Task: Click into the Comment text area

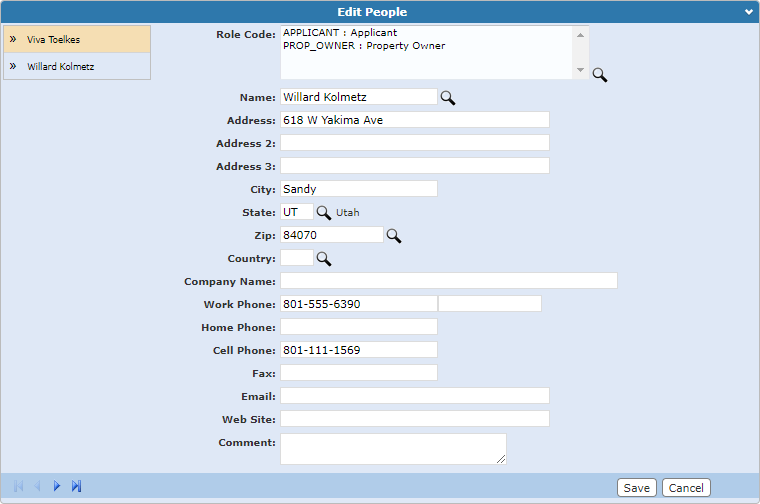Action: pyautogui.click(x=393, y=449)
